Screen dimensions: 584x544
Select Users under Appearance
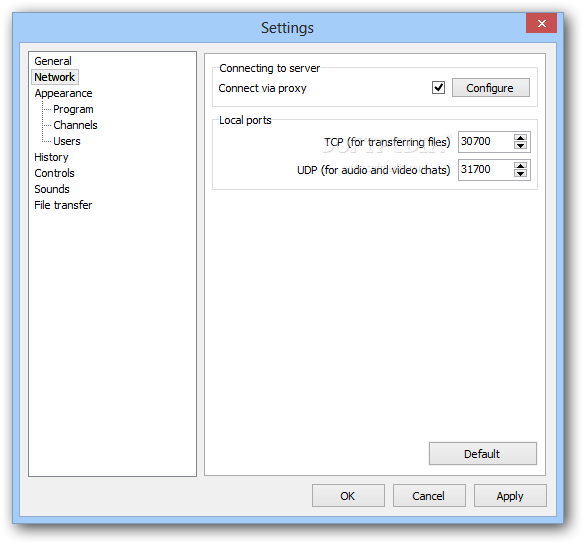[67, 141]
